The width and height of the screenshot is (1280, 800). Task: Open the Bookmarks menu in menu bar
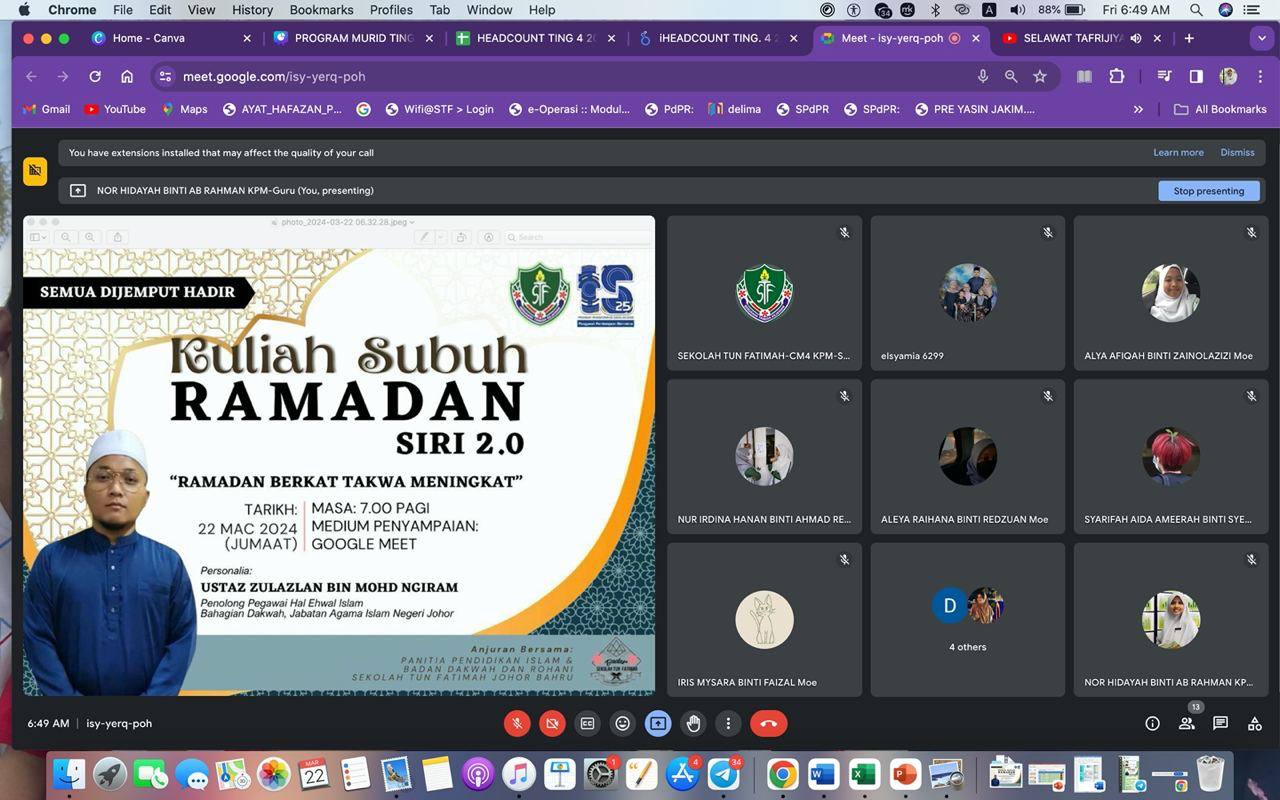[x=321, y=10]
